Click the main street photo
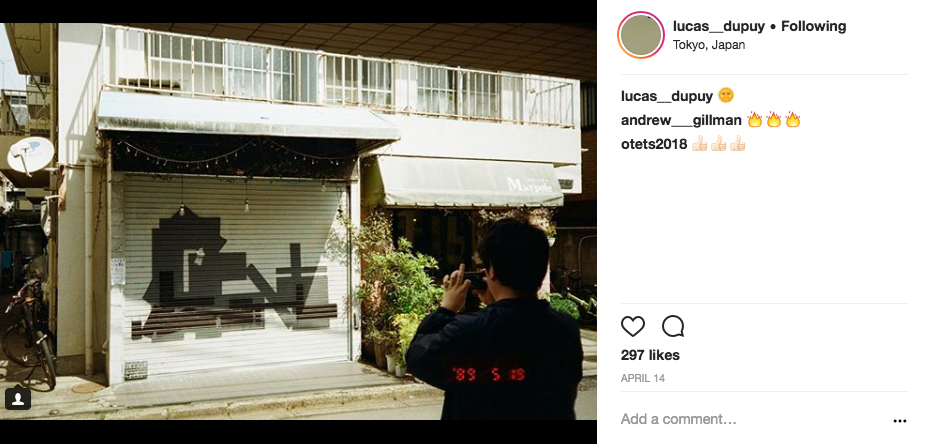This screenshot has width=931, height=444. tap(298, 221)
